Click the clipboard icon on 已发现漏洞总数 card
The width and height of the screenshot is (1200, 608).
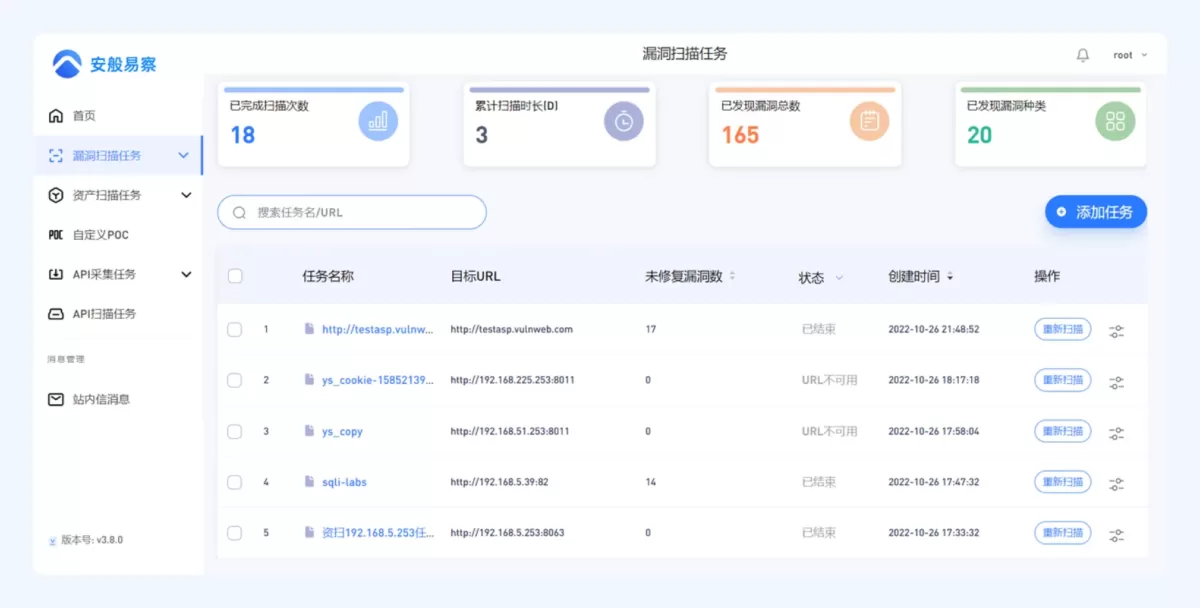coord(870,121)
